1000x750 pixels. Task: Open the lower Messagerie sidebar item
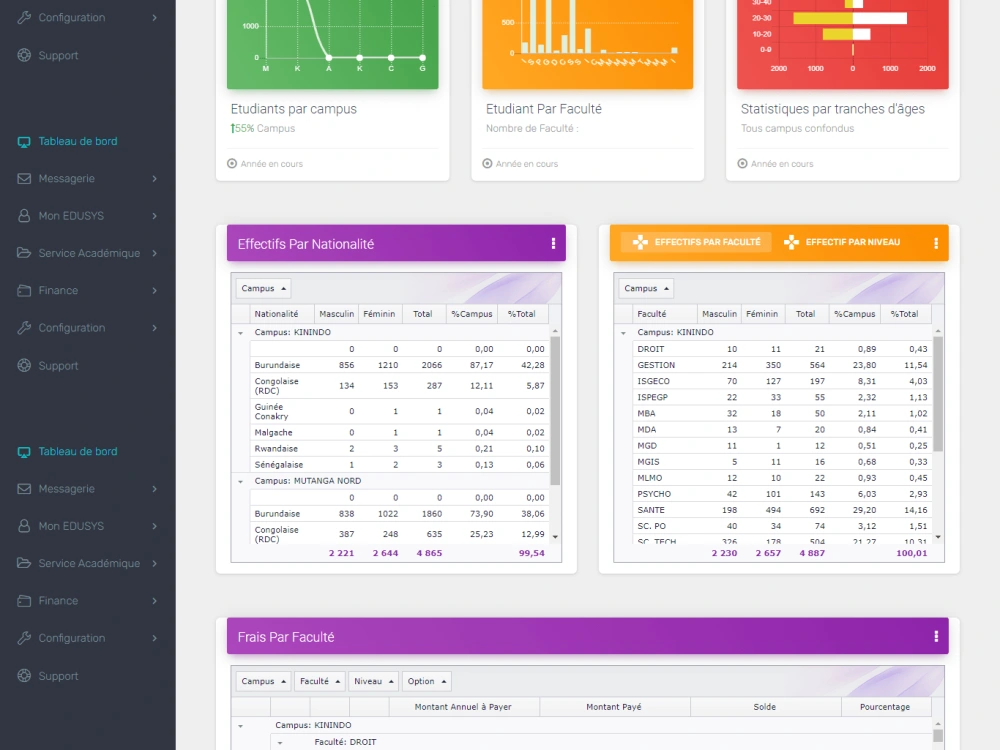(87, 489)
